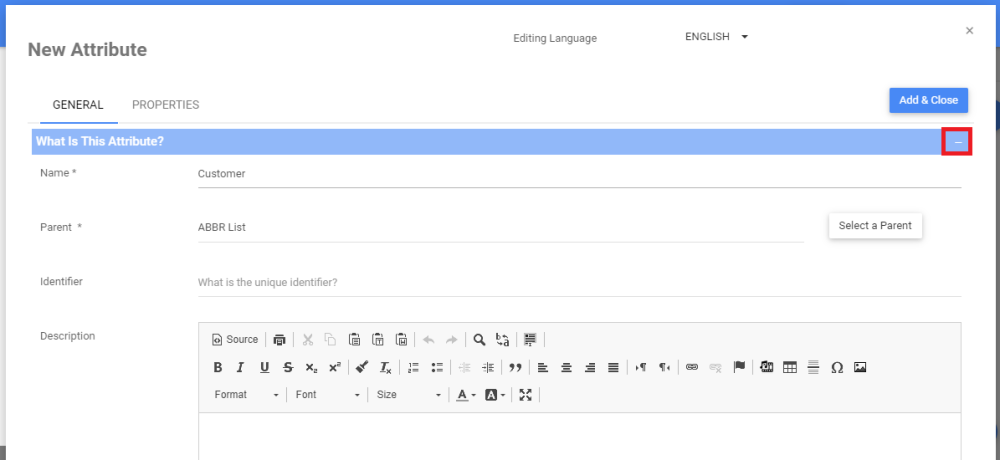Viewport: 1000px width, 460px height.
Task: Click the Redo arrow icon
Action: click(x=452, y=339)
